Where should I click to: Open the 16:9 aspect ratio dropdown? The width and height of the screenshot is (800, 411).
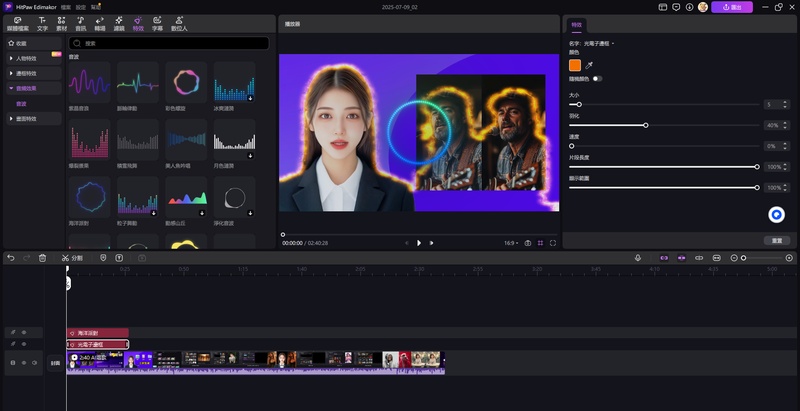tap(511, 243)
